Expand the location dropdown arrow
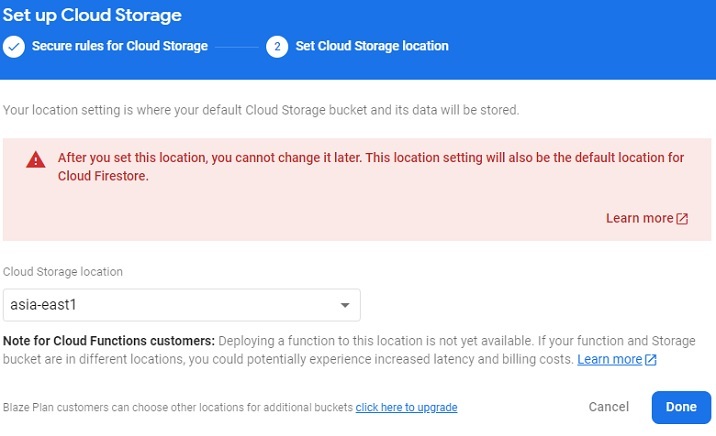 click(344, 305)
